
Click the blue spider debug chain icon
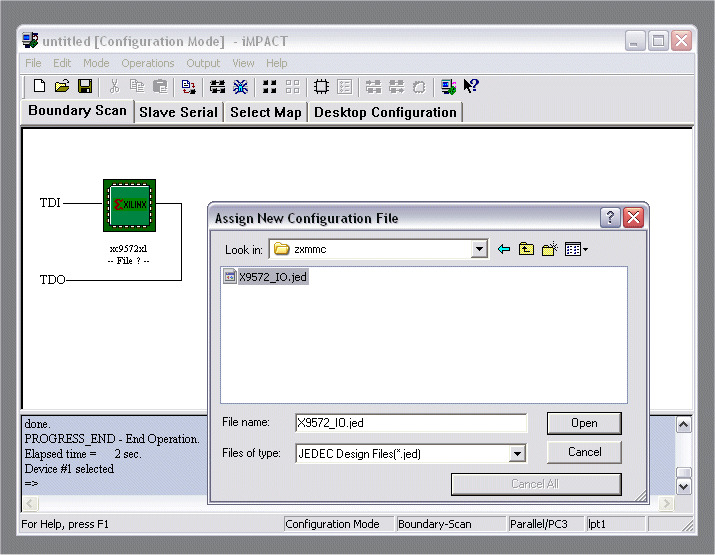coord(240,86)
